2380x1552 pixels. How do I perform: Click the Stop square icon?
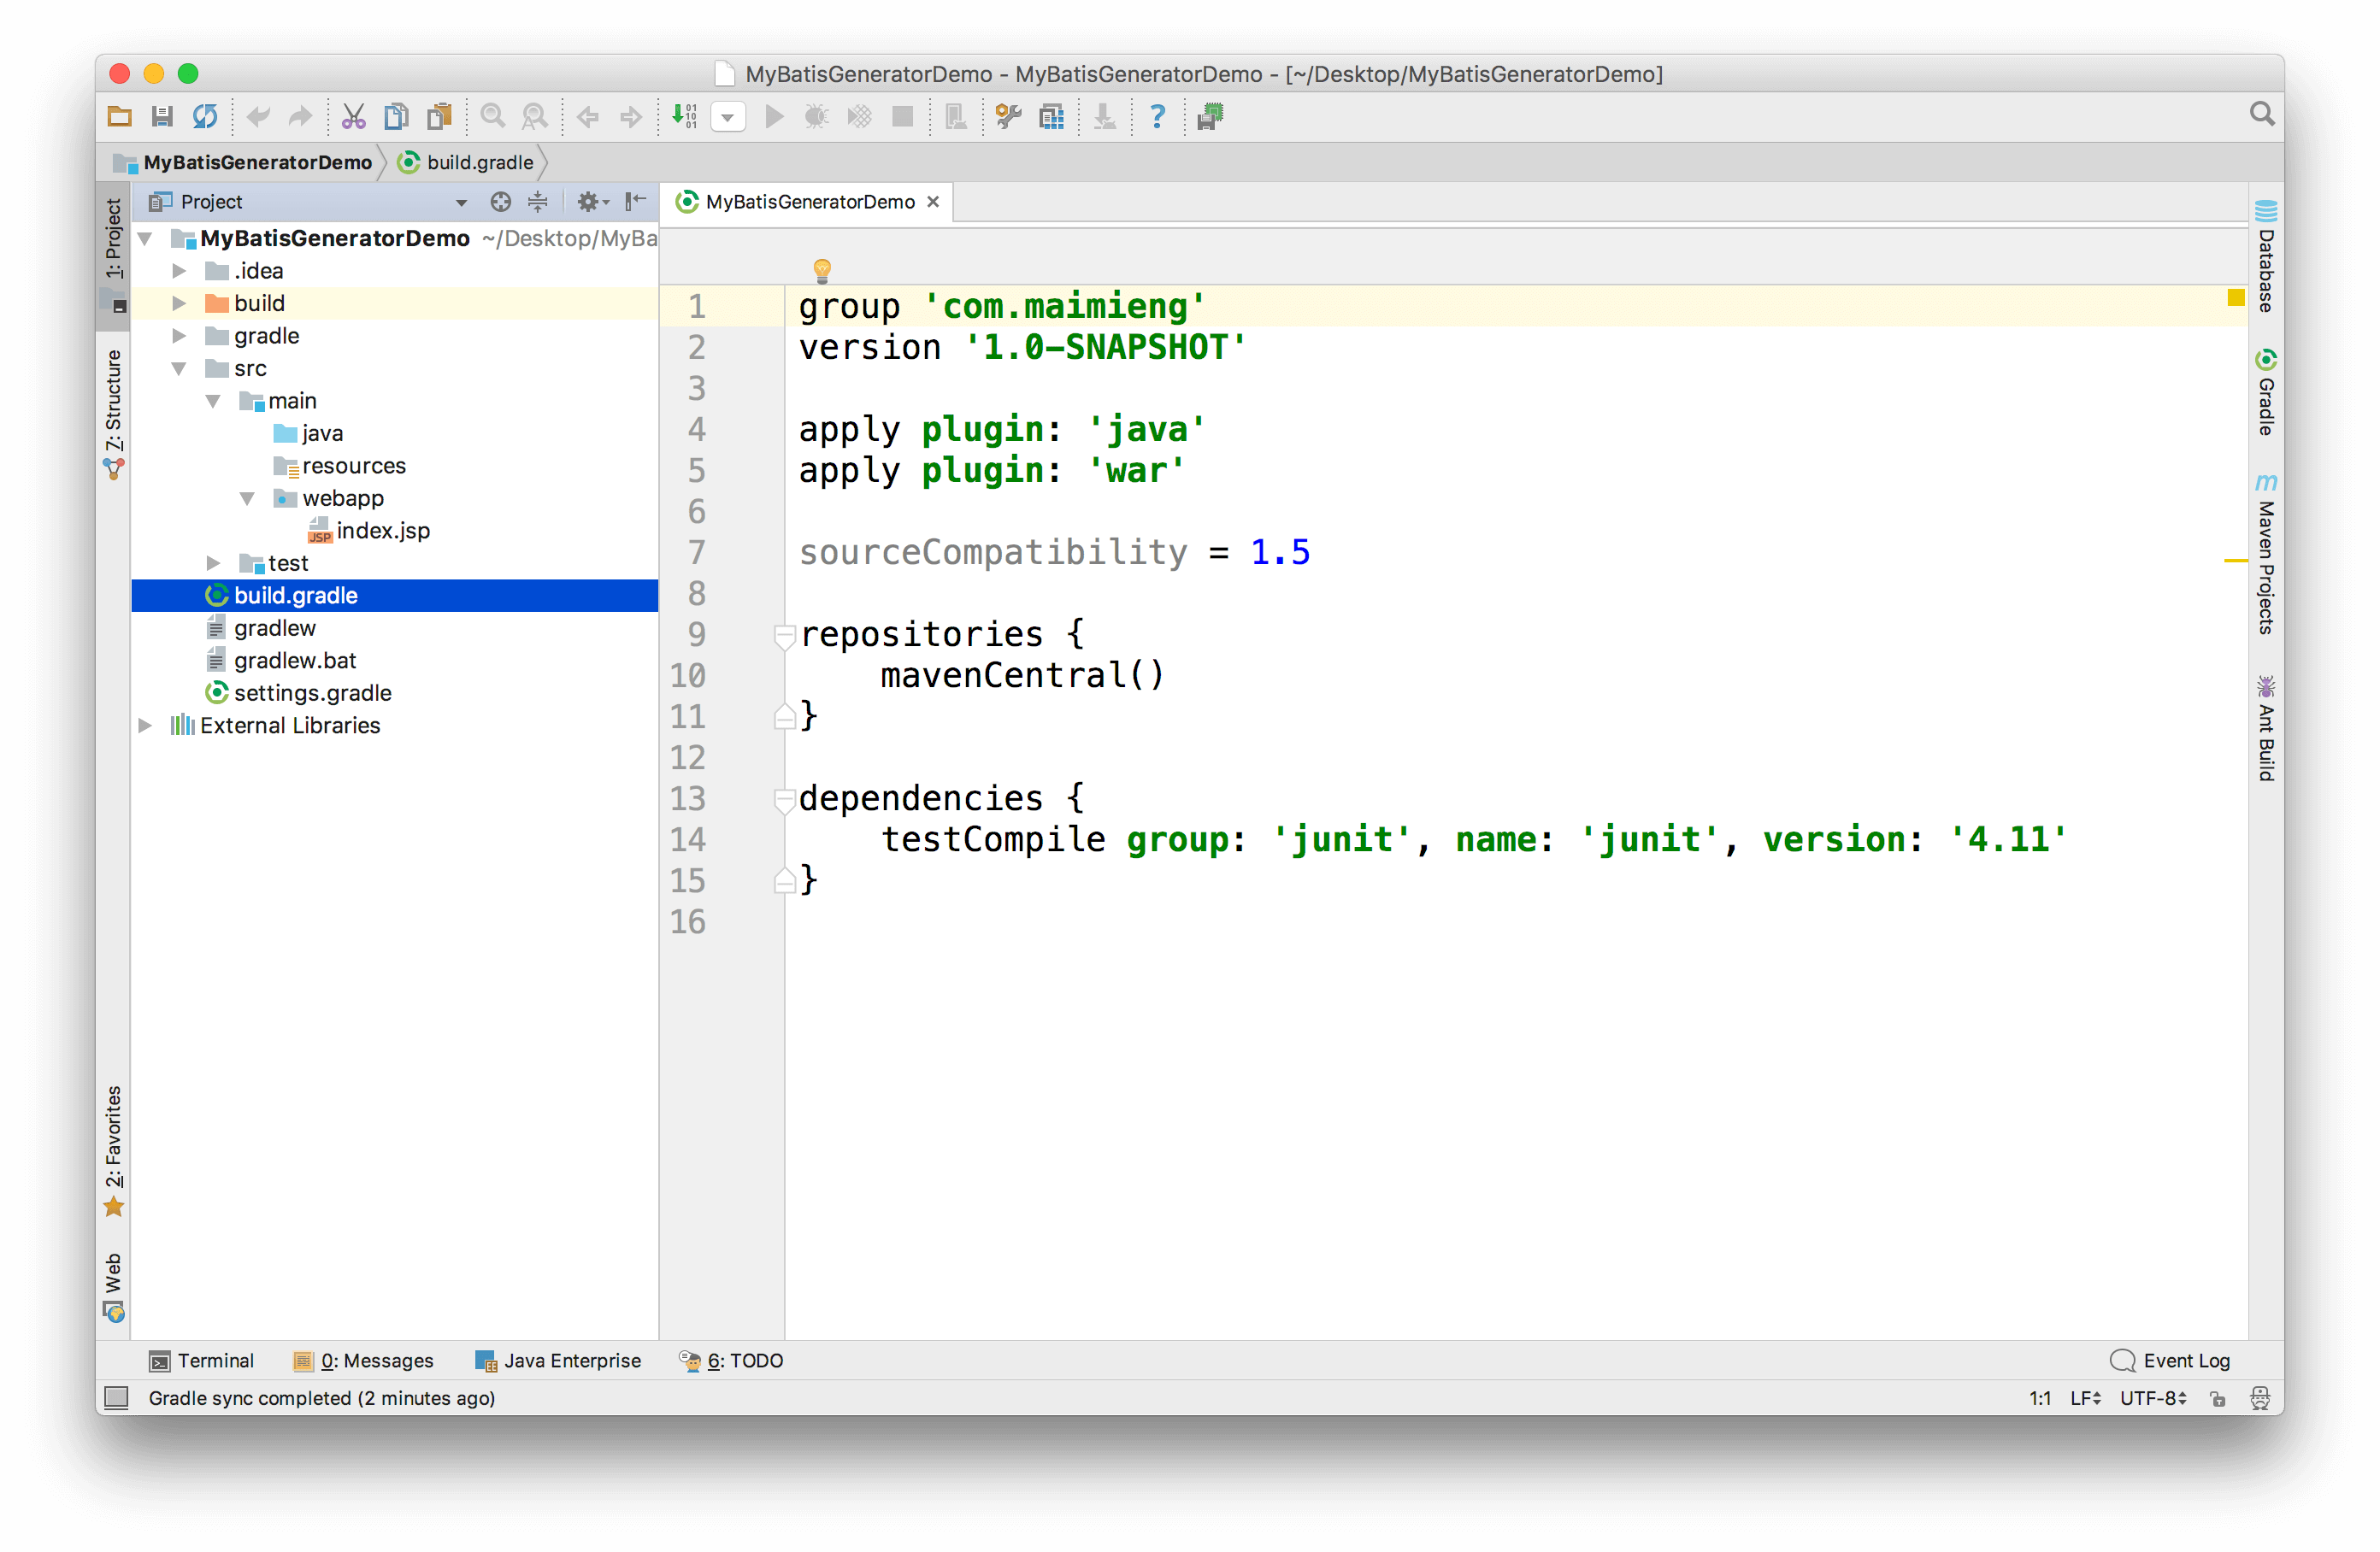(902, 117)
